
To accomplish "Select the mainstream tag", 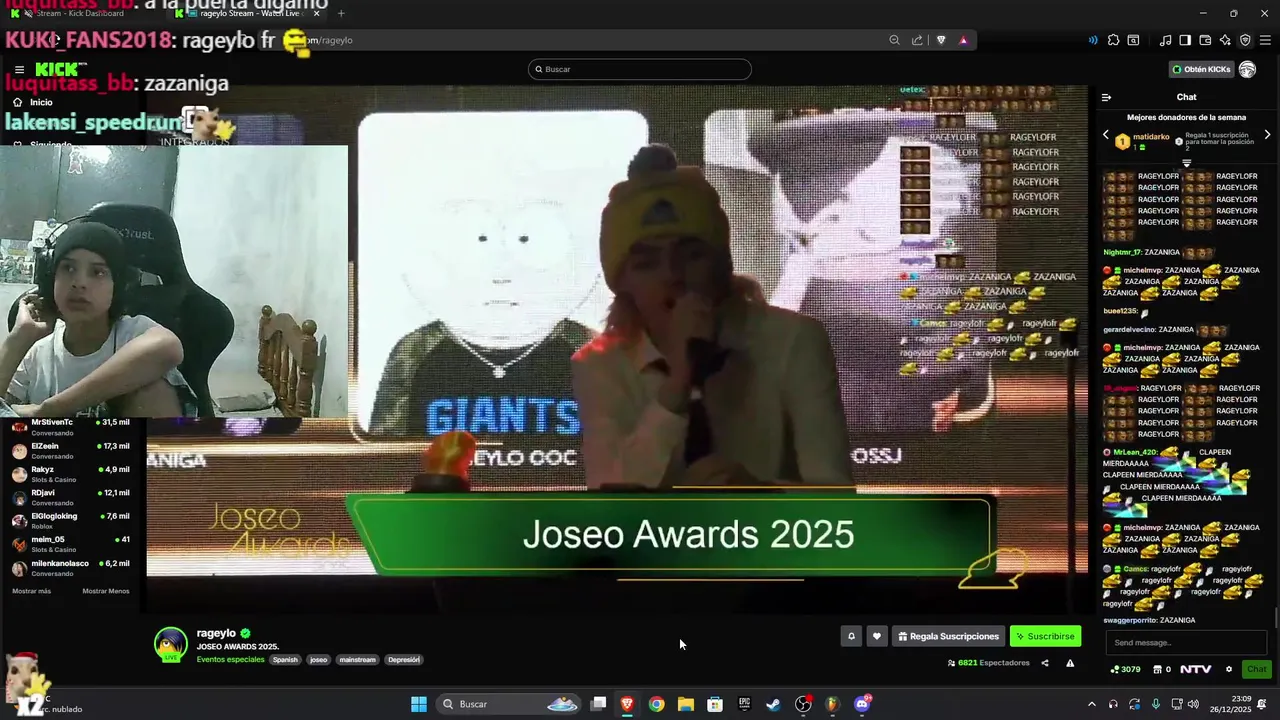I will tap(357, 660).
